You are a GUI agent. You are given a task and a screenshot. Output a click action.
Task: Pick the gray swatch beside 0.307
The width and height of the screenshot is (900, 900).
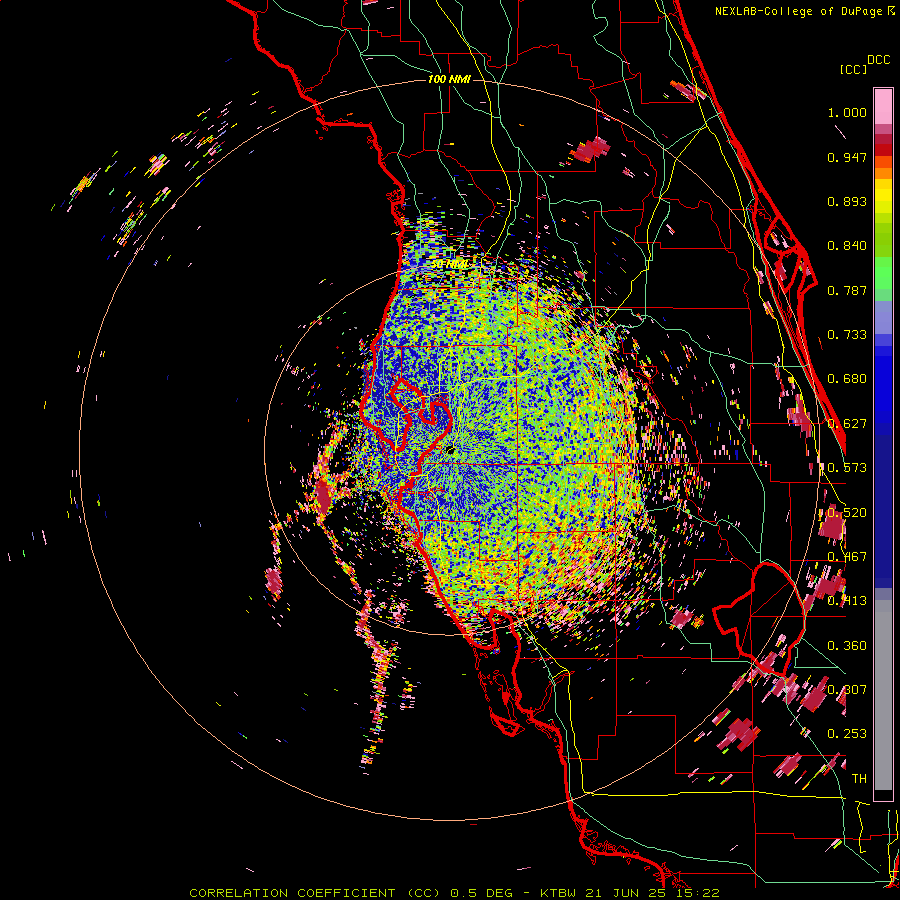pos(883,695)
